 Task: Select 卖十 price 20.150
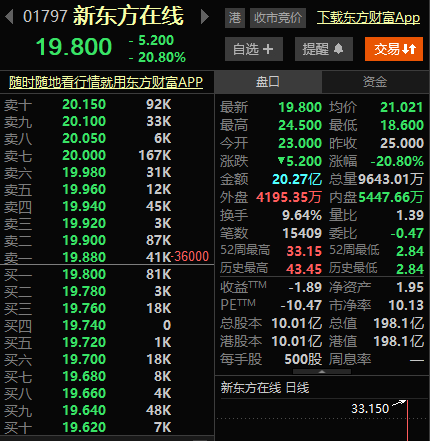[x=84, y=104]
